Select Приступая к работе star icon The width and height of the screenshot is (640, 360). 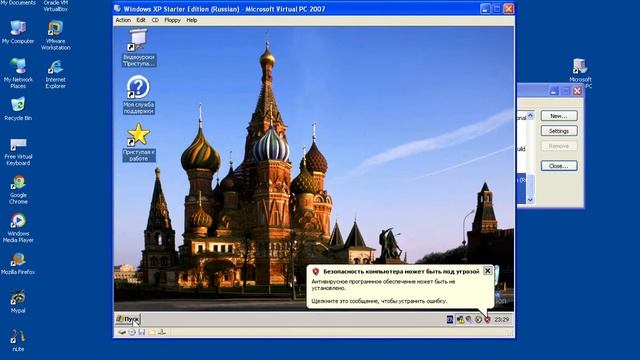tap(139, 142)
